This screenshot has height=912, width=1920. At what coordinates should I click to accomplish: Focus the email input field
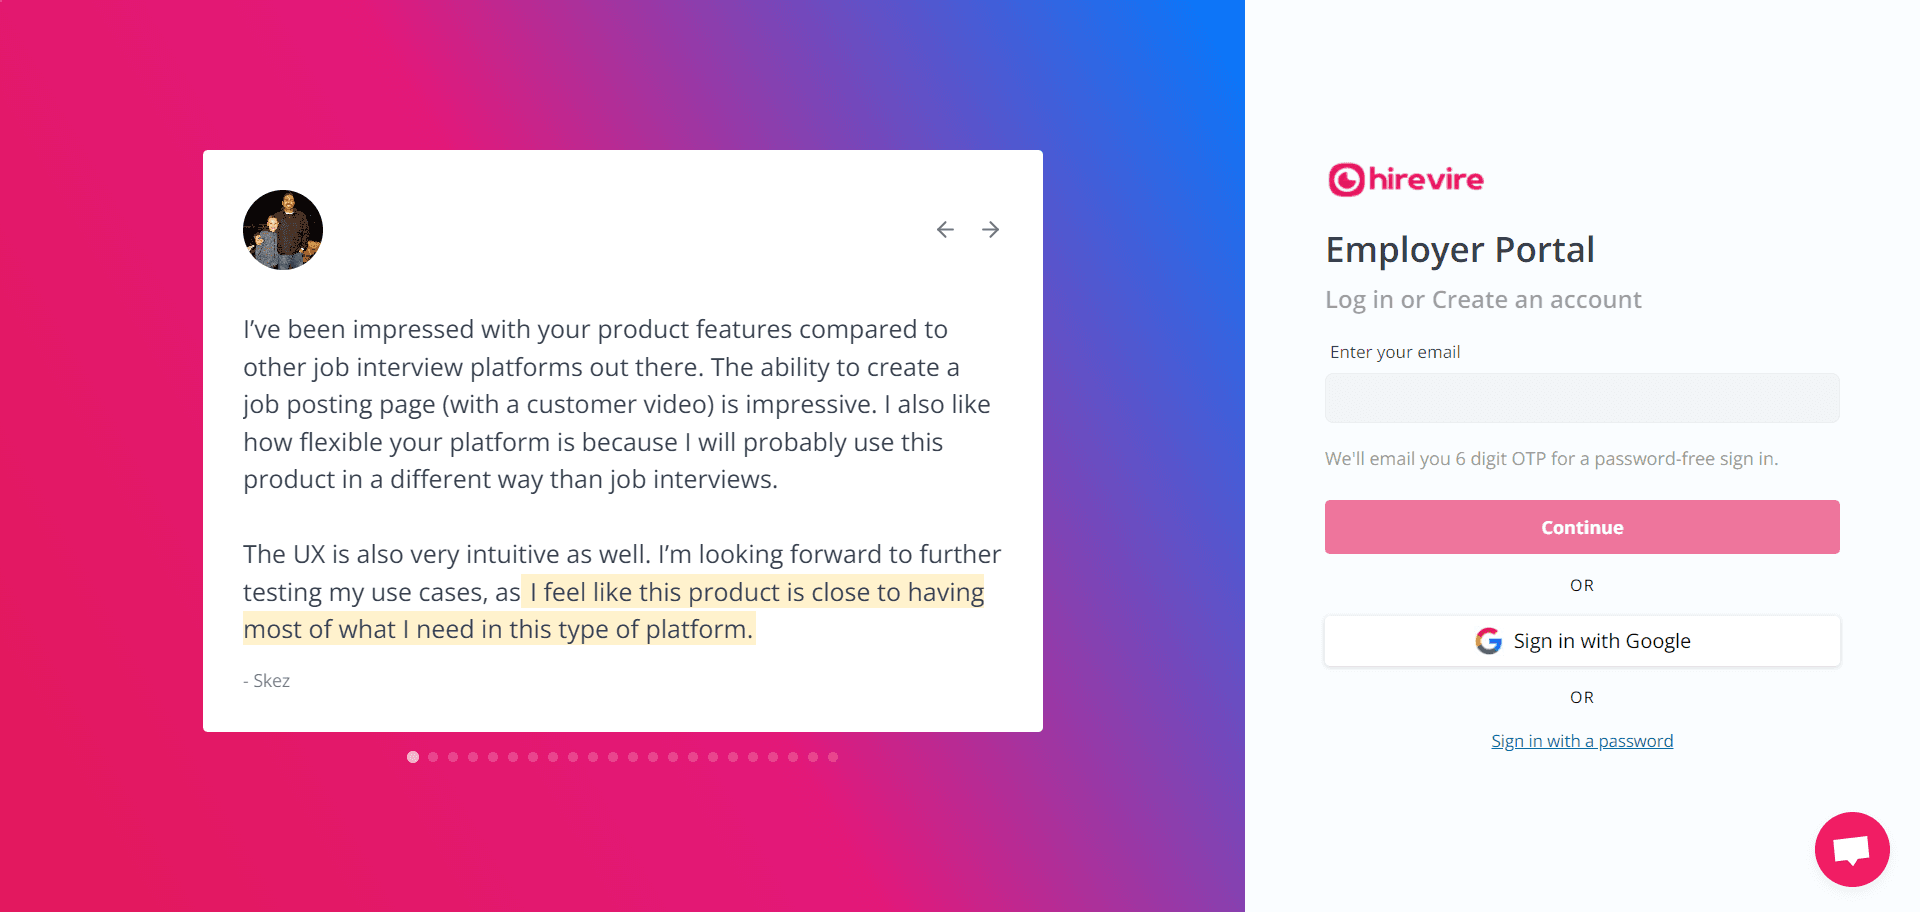[x=1582, y=398]
